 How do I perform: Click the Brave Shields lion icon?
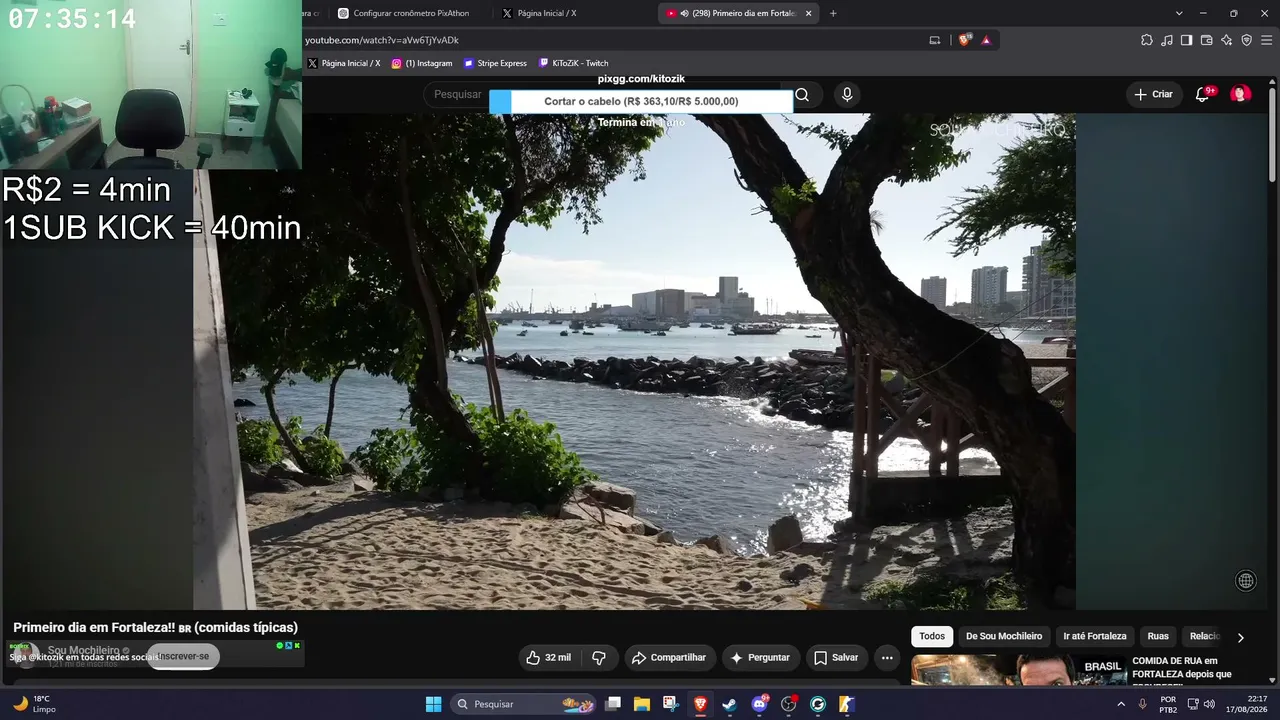[x=964, y=40]
